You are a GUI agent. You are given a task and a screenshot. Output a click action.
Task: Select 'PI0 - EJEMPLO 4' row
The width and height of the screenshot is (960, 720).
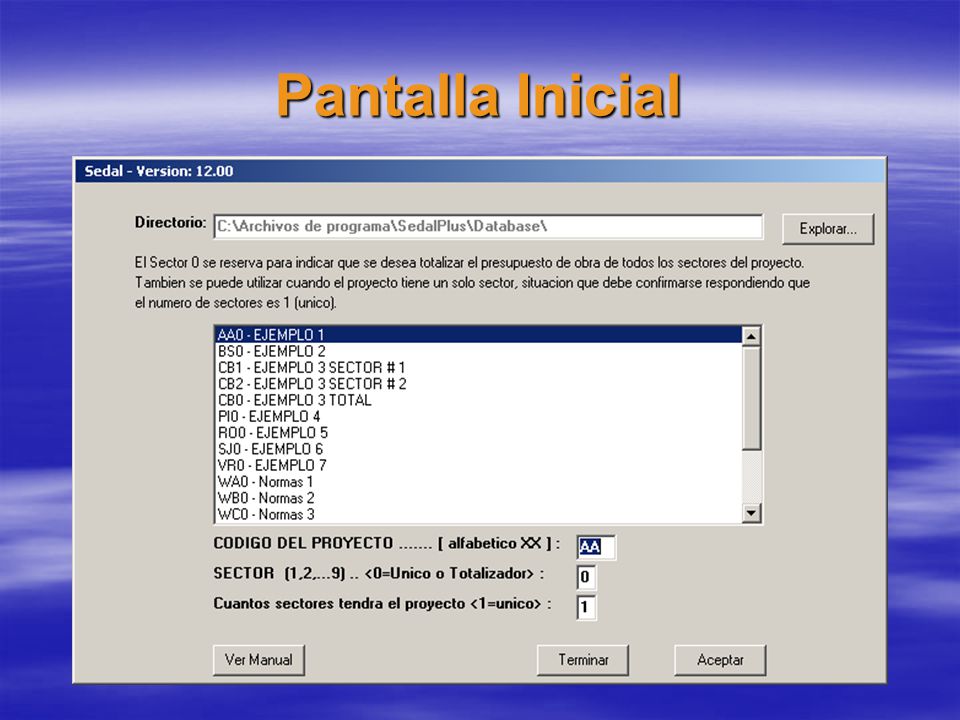pyautogui.click(x=478, y=416)
